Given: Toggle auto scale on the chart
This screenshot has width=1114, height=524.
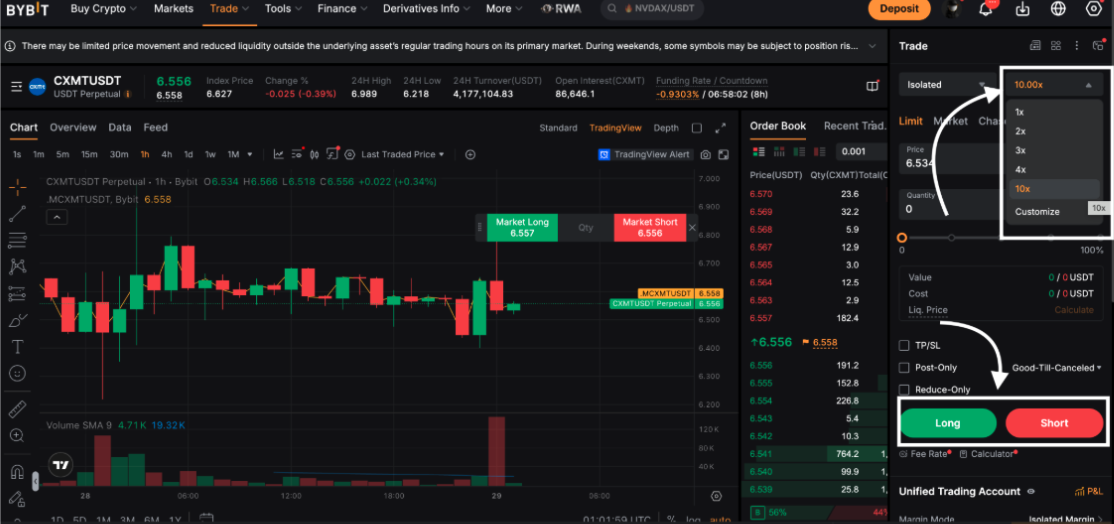Looking at the screenshot, I should pos(720,519).
